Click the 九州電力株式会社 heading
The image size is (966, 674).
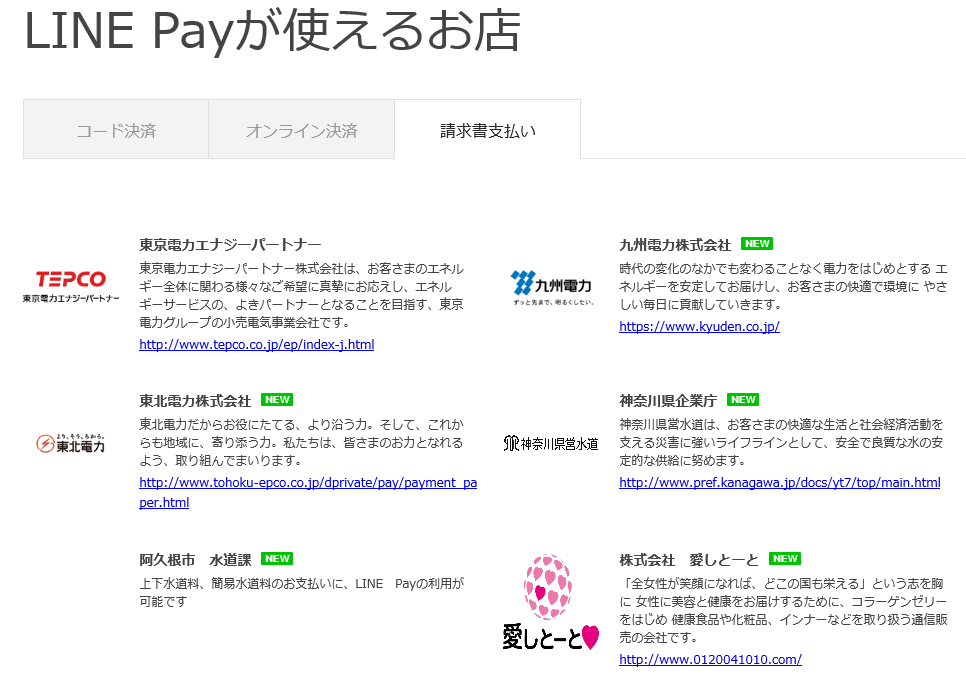pyautogui.click(x=675, y=245)
